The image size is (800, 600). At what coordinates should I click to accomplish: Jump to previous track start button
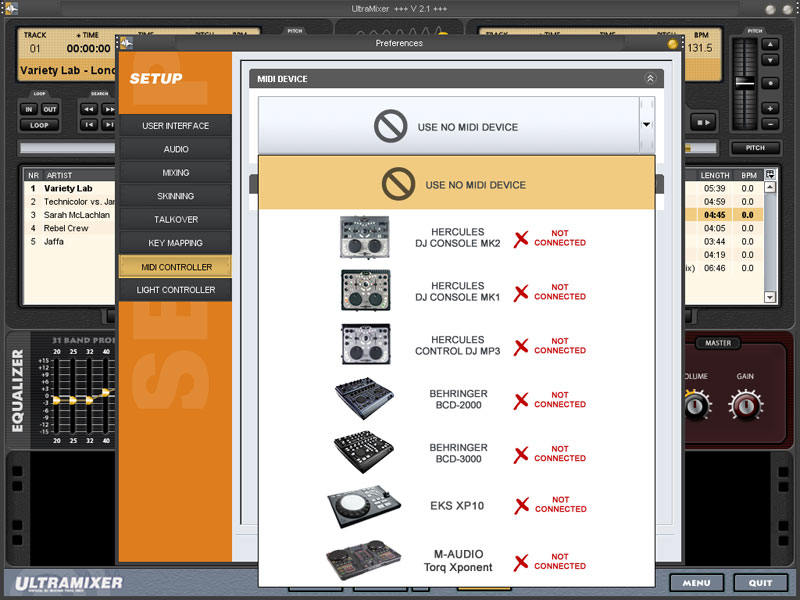click(89, 125)
